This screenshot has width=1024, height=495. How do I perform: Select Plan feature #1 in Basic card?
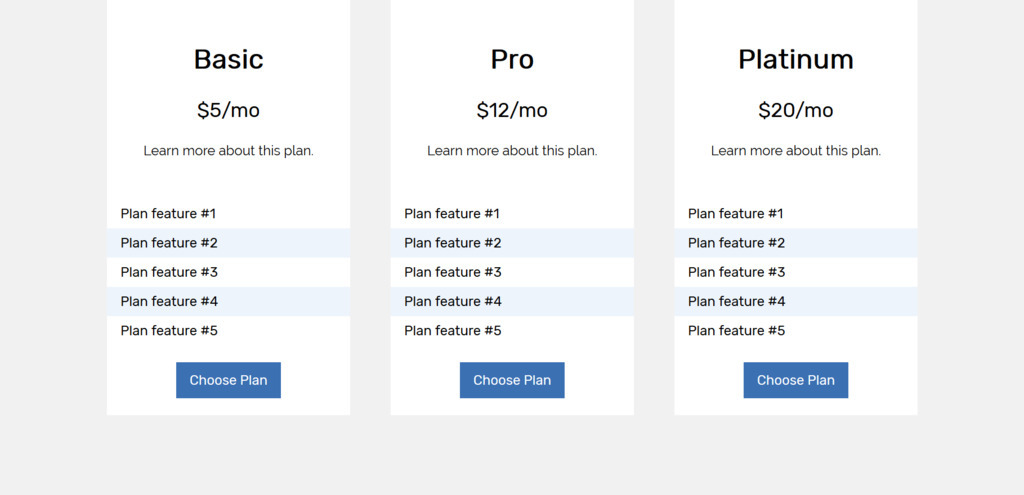click(168, 214)
